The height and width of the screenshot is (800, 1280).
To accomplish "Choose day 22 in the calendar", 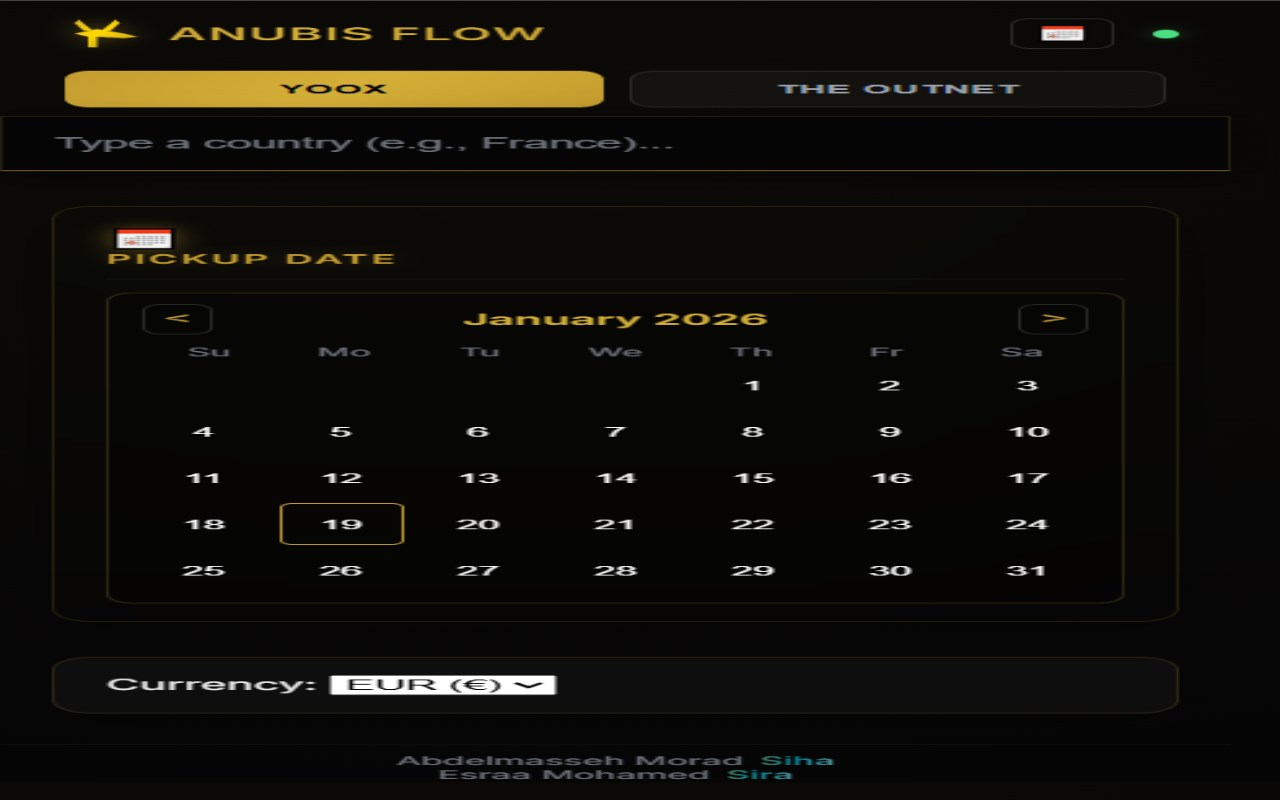I will click(752, 524).
